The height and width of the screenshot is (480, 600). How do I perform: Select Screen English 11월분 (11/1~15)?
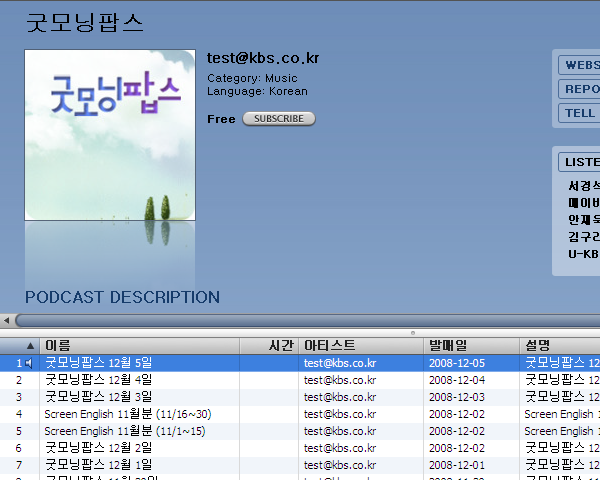pos(125,431)
